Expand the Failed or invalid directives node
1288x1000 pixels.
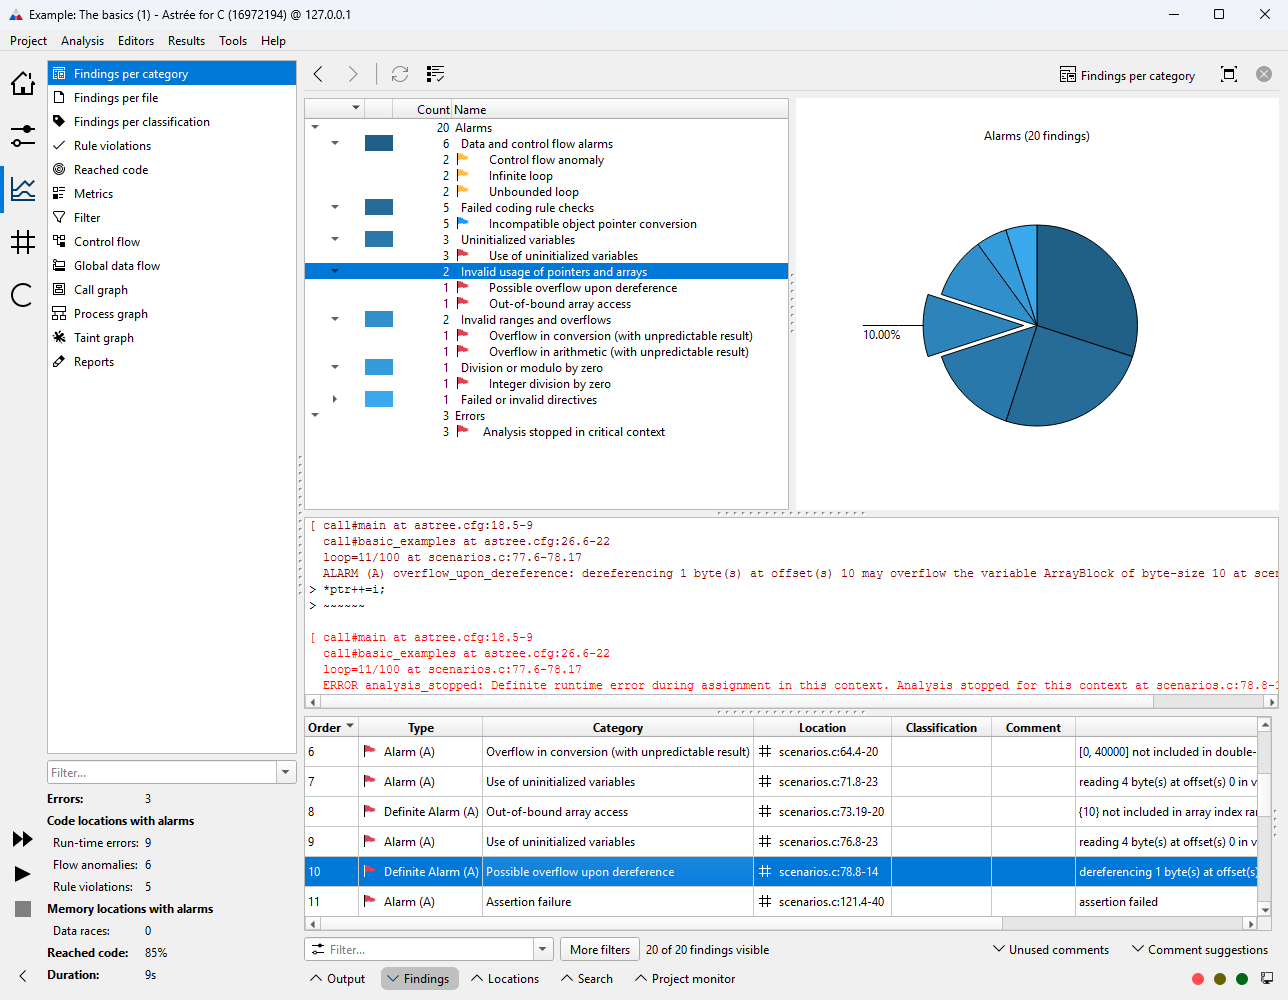[336, 399]
